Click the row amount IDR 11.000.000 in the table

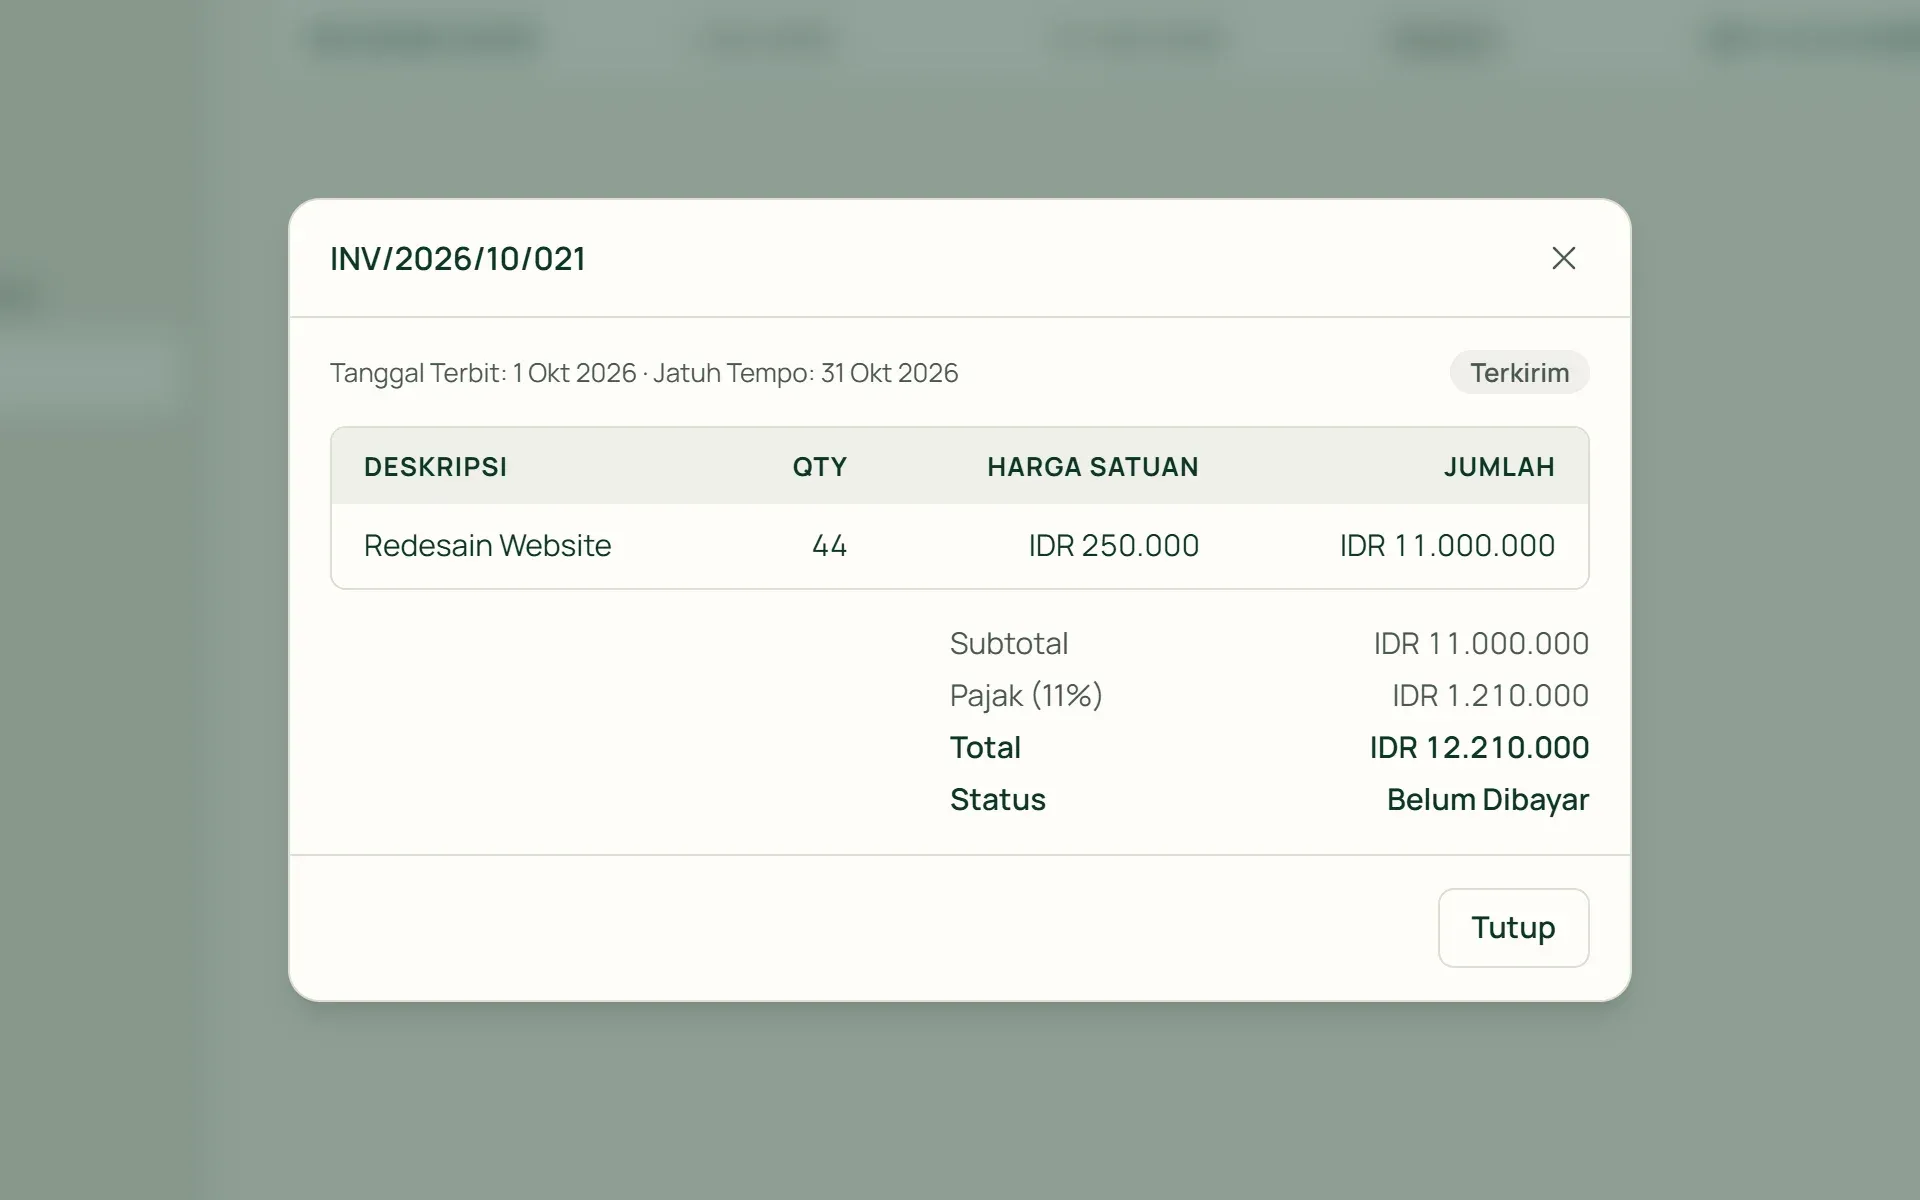click(1447, 545)
